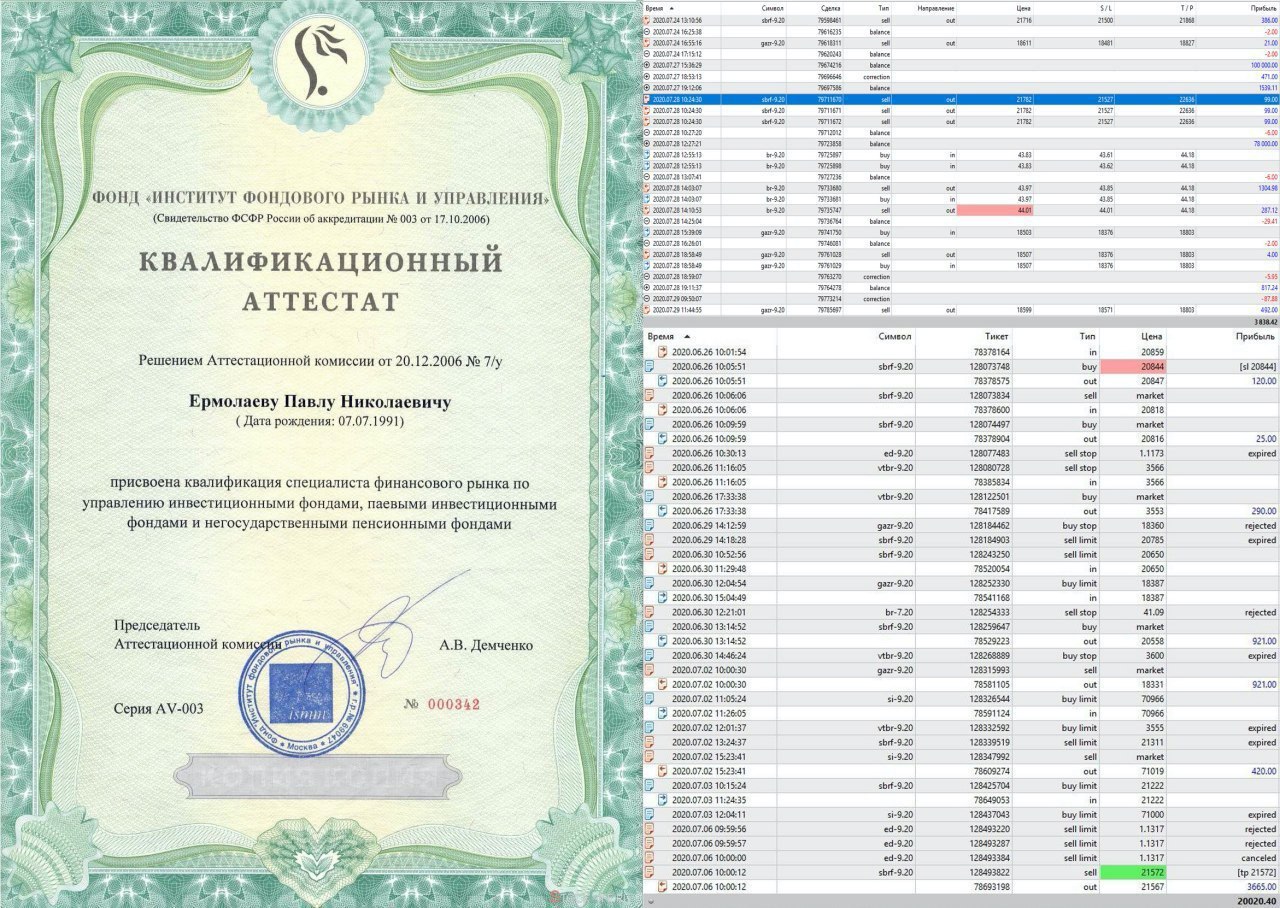
Task: Click the lower table's Прибыль column header
Action: (x=1254, y=337)
